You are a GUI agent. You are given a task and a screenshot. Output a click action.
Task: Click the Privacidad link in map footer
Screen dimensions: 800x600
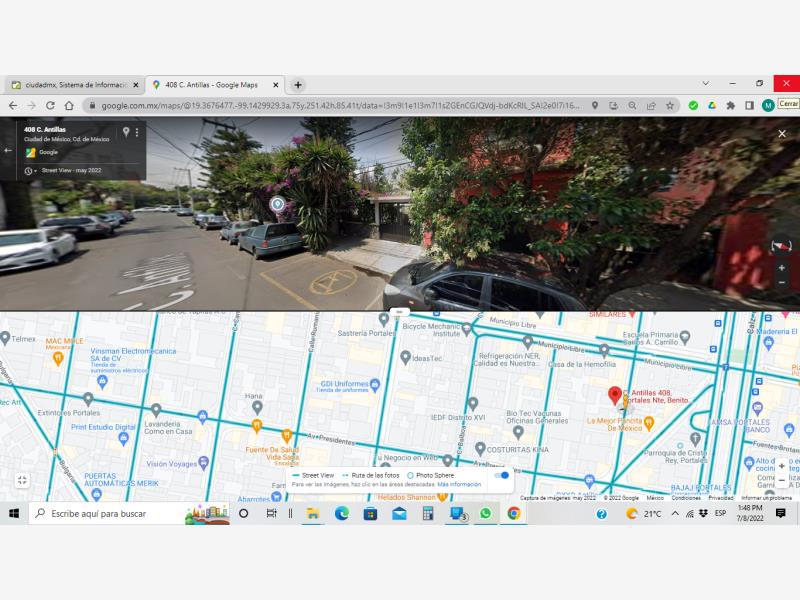721,498
